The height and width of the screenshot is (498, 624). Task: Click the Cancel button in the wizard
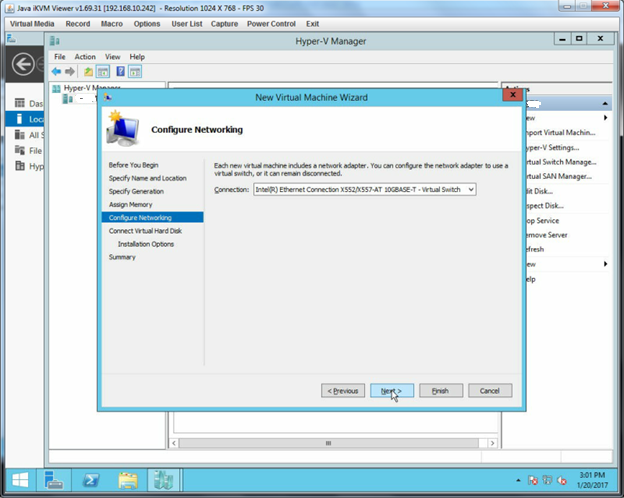[x=490, y=391]
